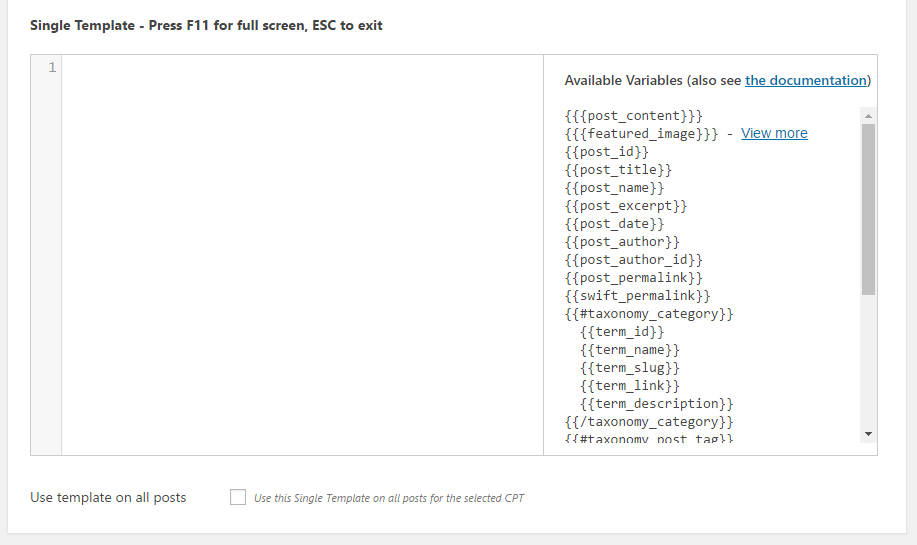Click inside the Single Template code editor
The width and height of the screenshot is (917, 545).
click(302, 255)
